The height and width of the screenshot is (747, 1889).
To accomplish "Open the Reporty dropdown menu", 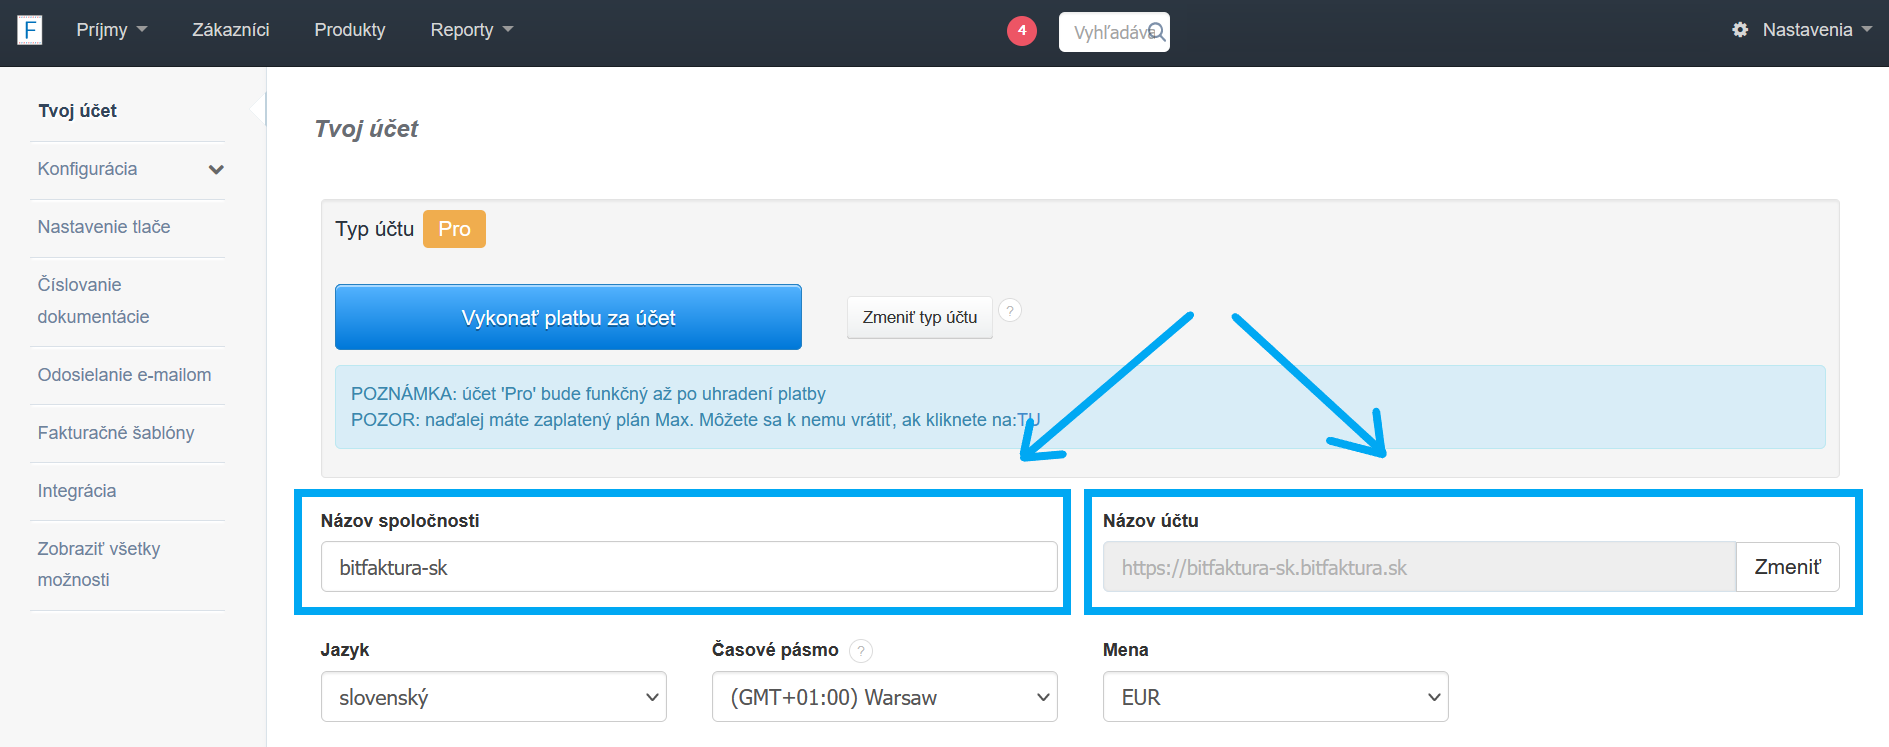I will (x=472, y=30).
